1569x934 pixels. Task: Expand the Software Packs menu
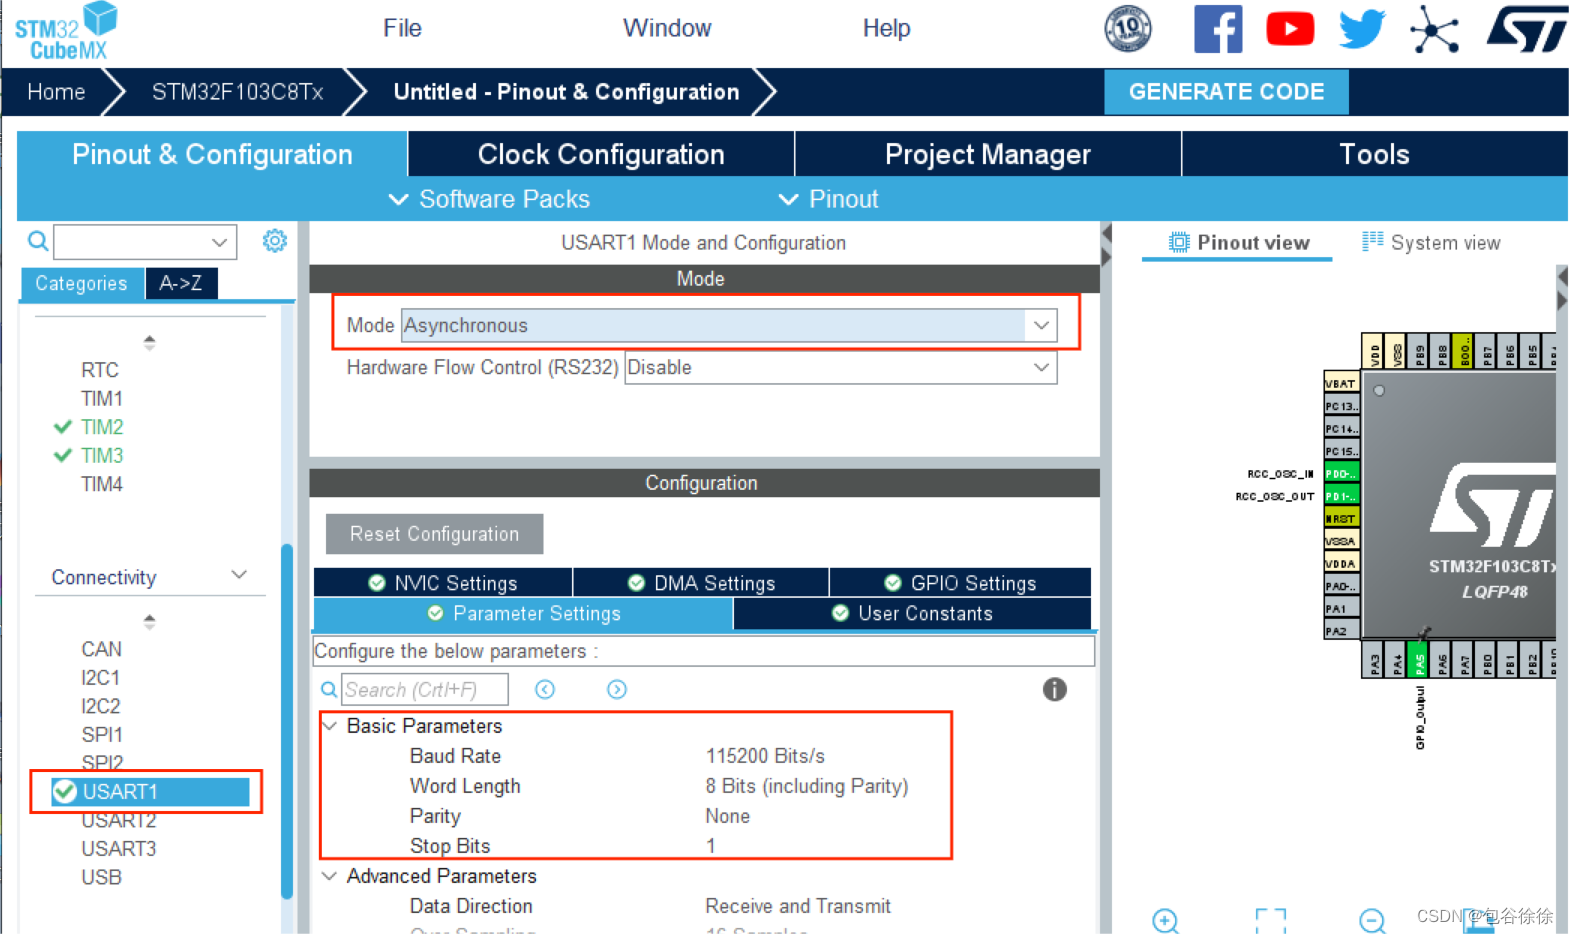tap(489, 199)
